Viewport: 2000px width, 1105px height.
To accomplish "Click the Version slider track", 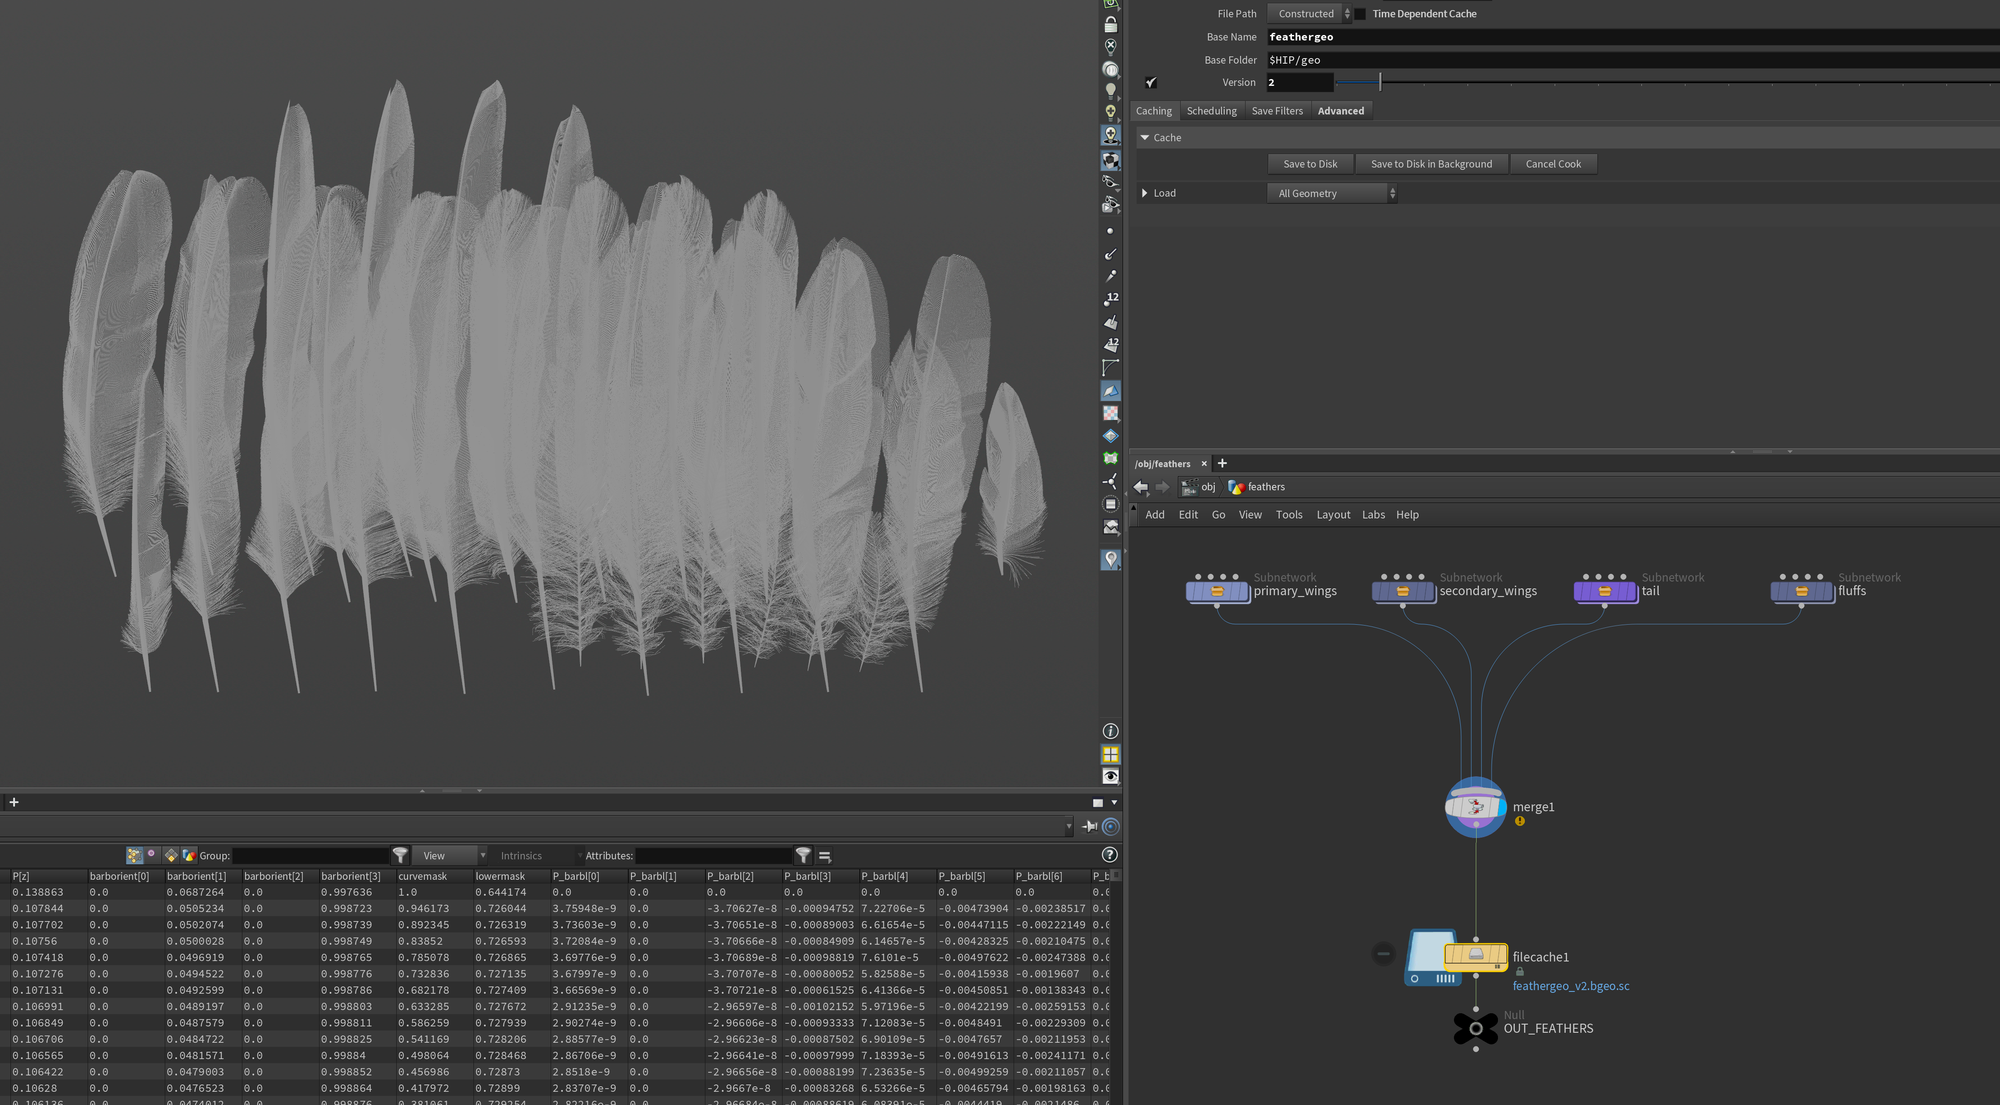I will click(x=1600, y=83).
